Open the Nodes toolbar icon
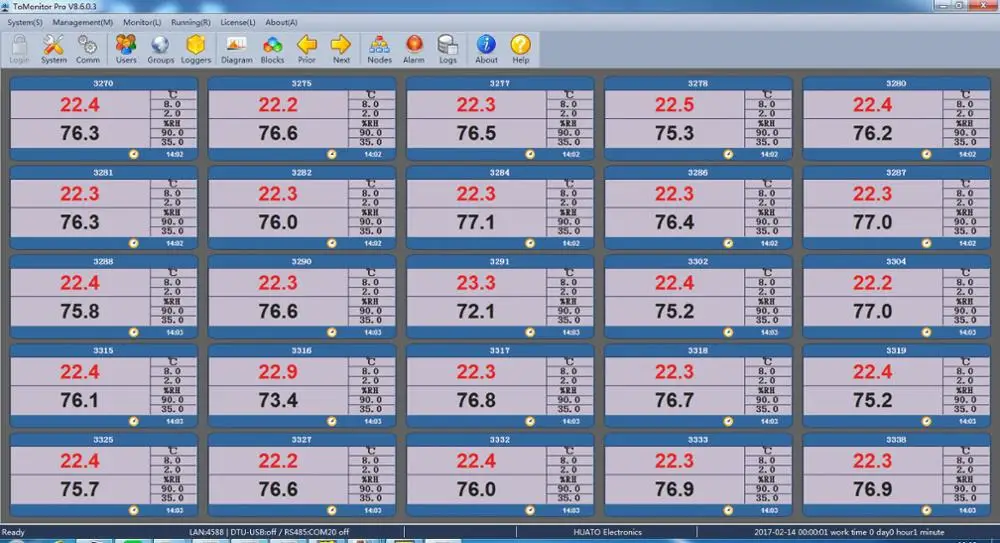 coord(379,47)
